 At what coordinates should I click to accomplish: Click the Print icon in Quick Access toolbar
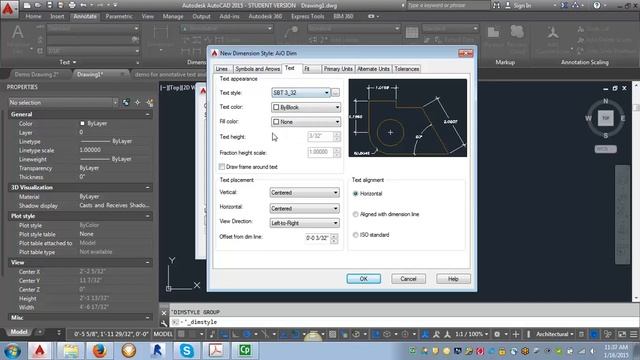pos(72,5)
